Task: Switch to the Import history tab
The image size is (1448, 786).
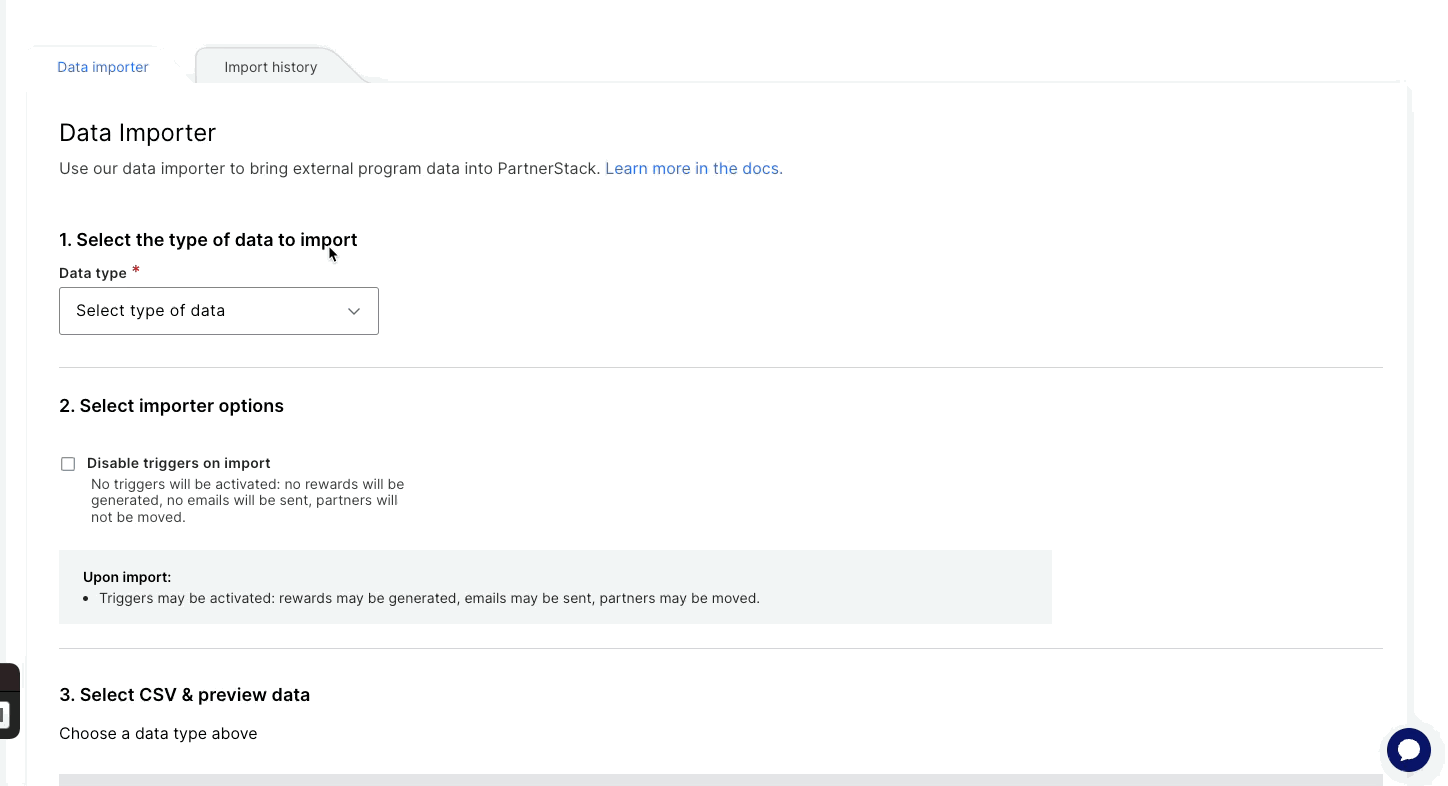Action: [270, 67]
